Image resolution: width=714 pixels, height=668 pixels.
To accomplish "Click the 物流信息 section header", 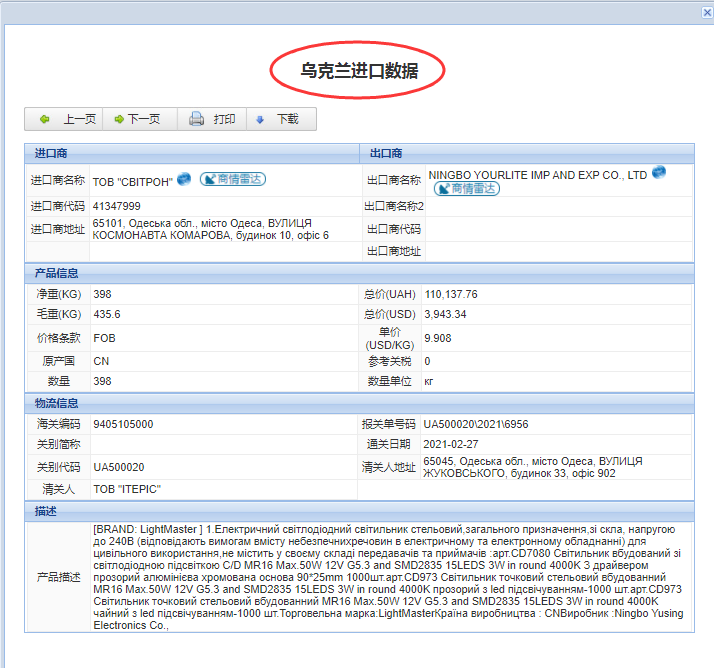I will pyautogui.click(x=57, y=403).
